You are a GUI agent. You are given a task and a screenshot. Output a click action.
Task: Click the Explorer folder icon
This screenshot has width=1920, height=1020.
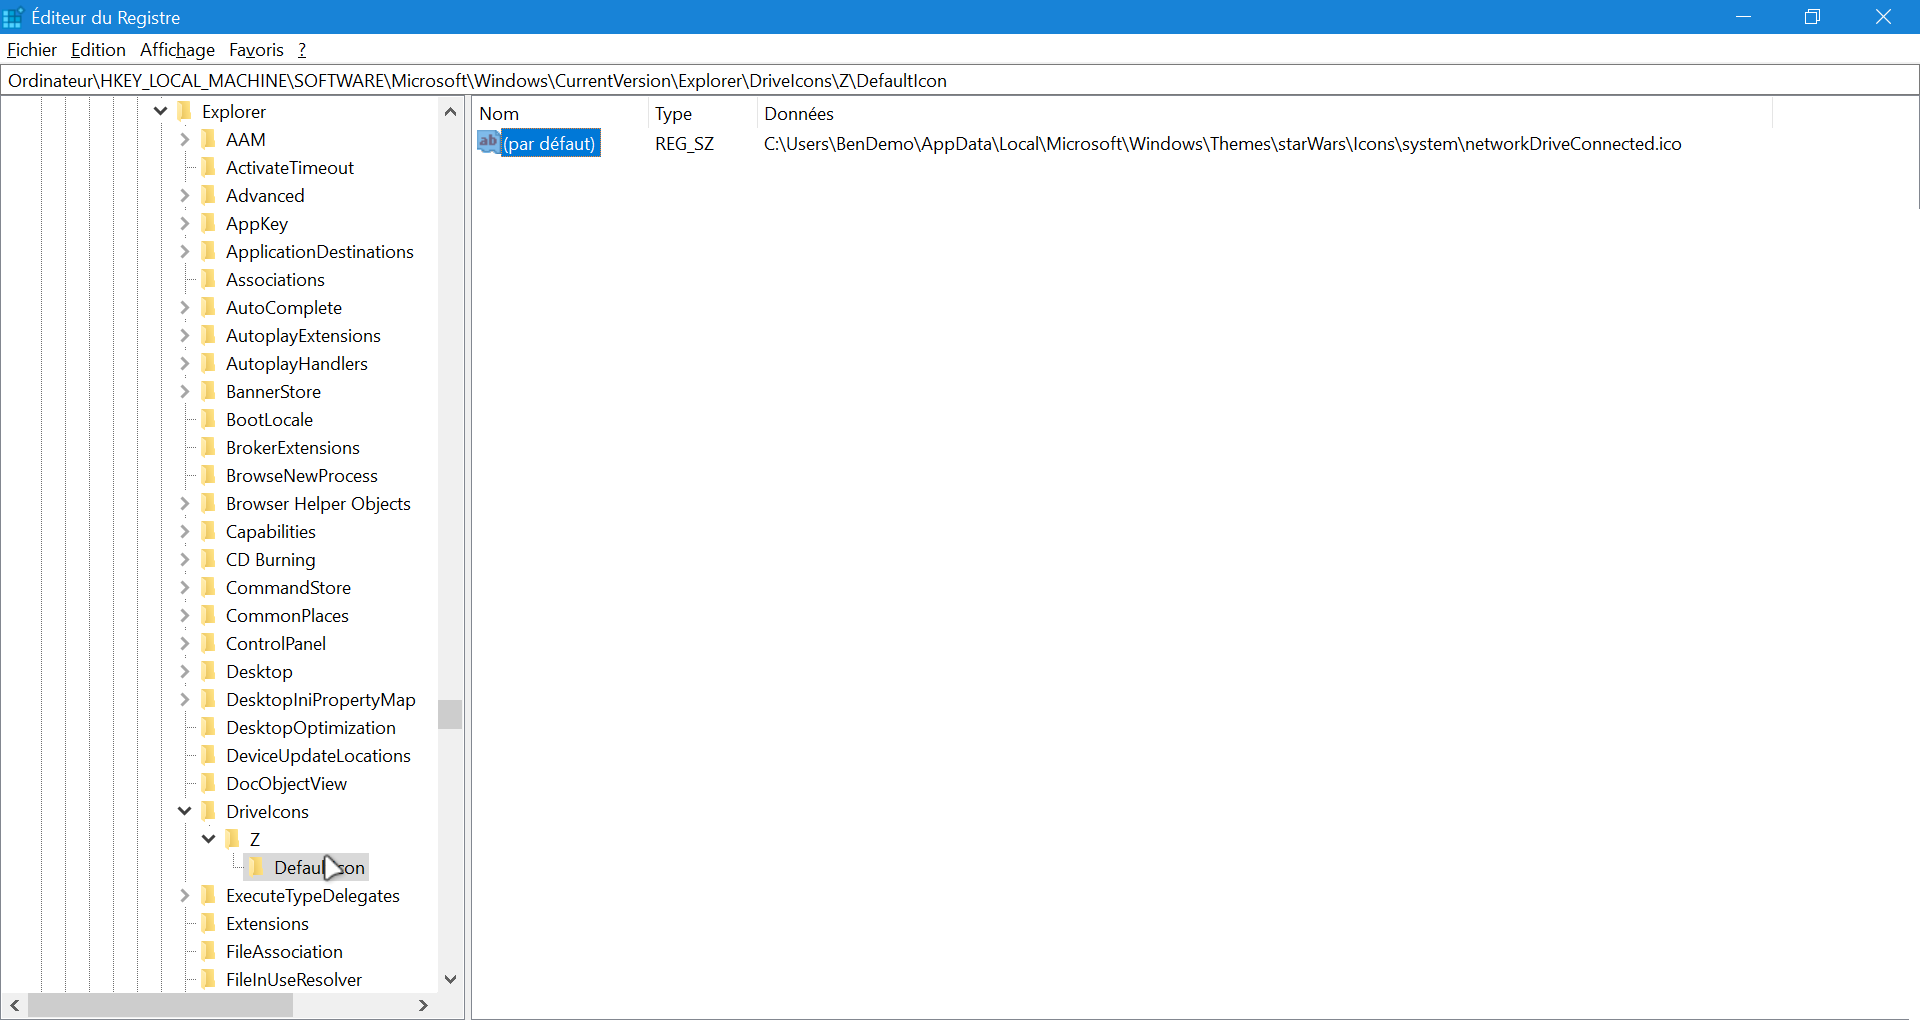click(185, 111)
